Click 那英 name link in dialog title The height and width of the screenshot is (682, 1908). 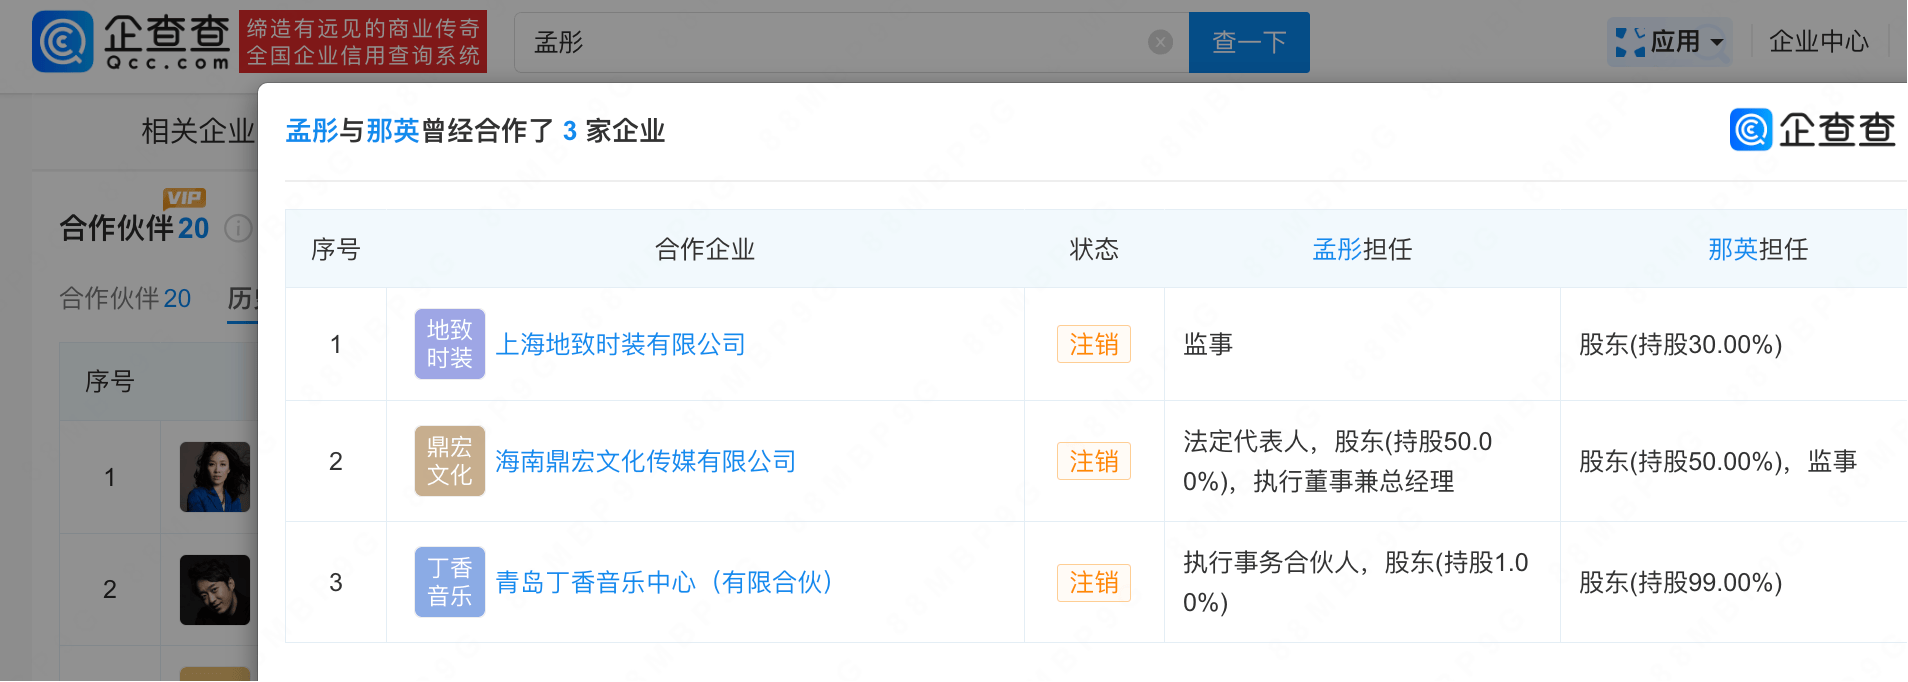(x=392, y=131)
